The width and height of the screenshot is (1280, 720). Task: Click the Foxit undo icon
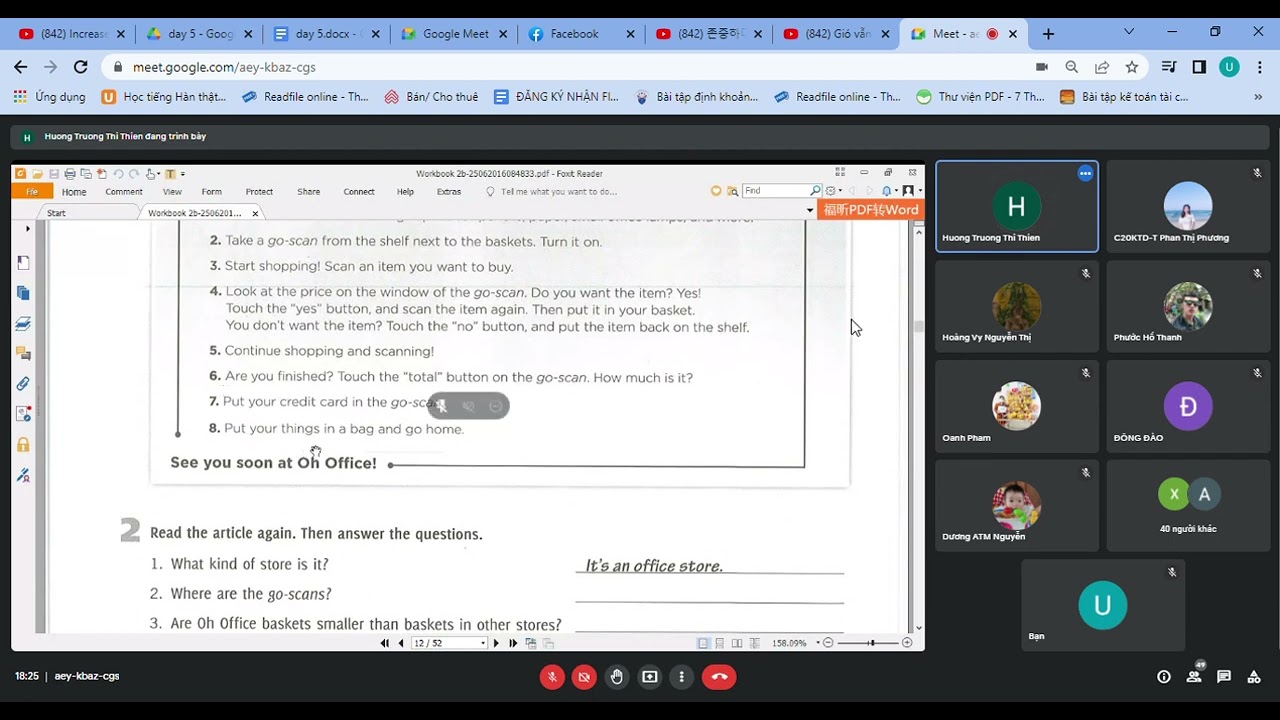118,174
